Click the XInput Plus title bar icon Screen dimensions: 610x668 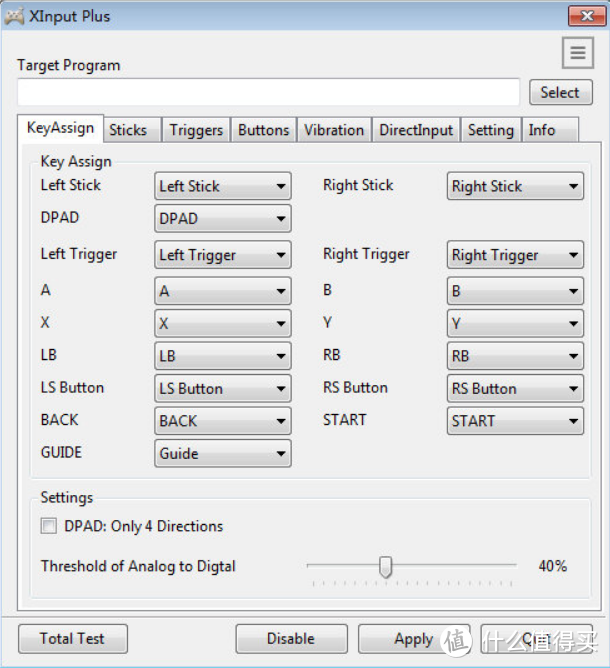[x=16, y=16]
